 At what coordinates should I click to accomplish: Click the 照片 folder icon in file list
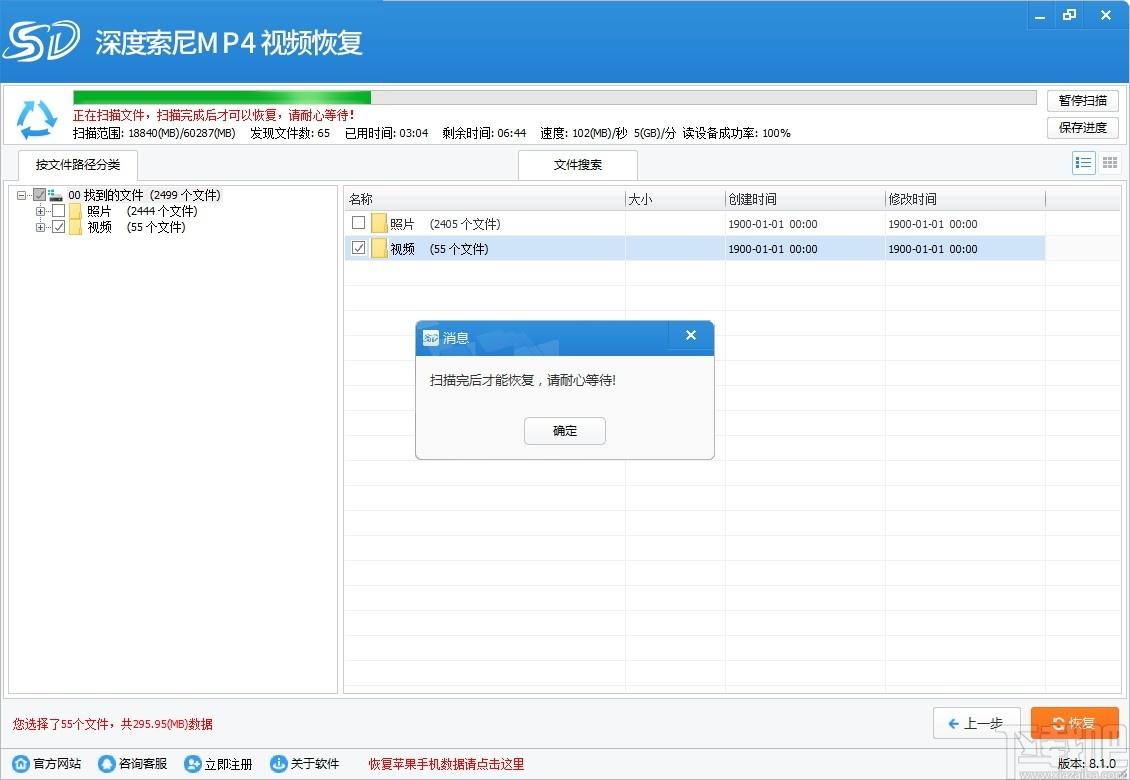(x=379, y=223)
